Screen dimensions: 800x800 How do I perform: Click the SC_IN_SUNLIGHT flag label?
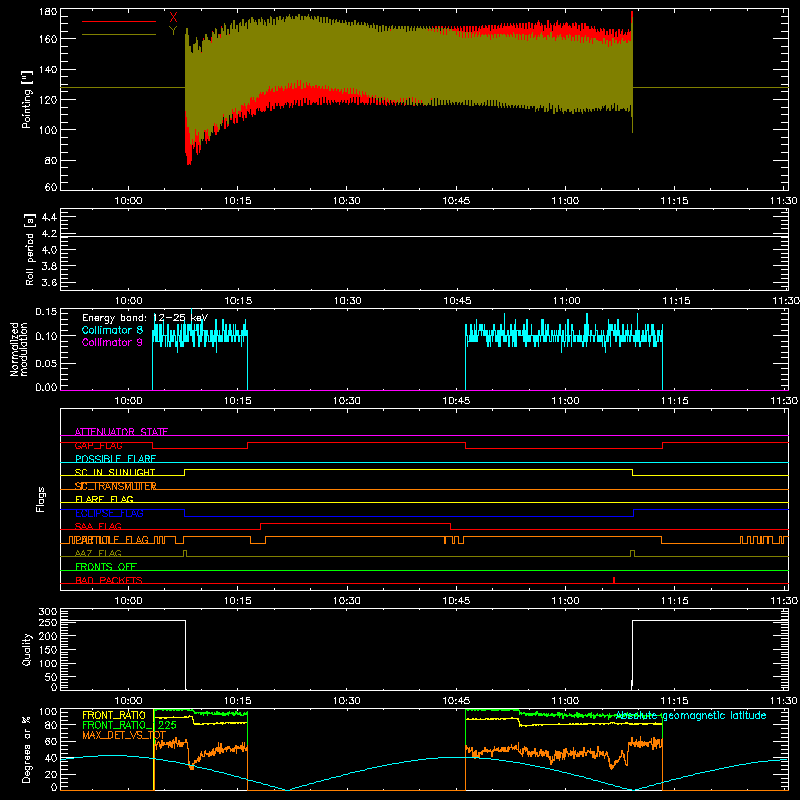[115, 472]
